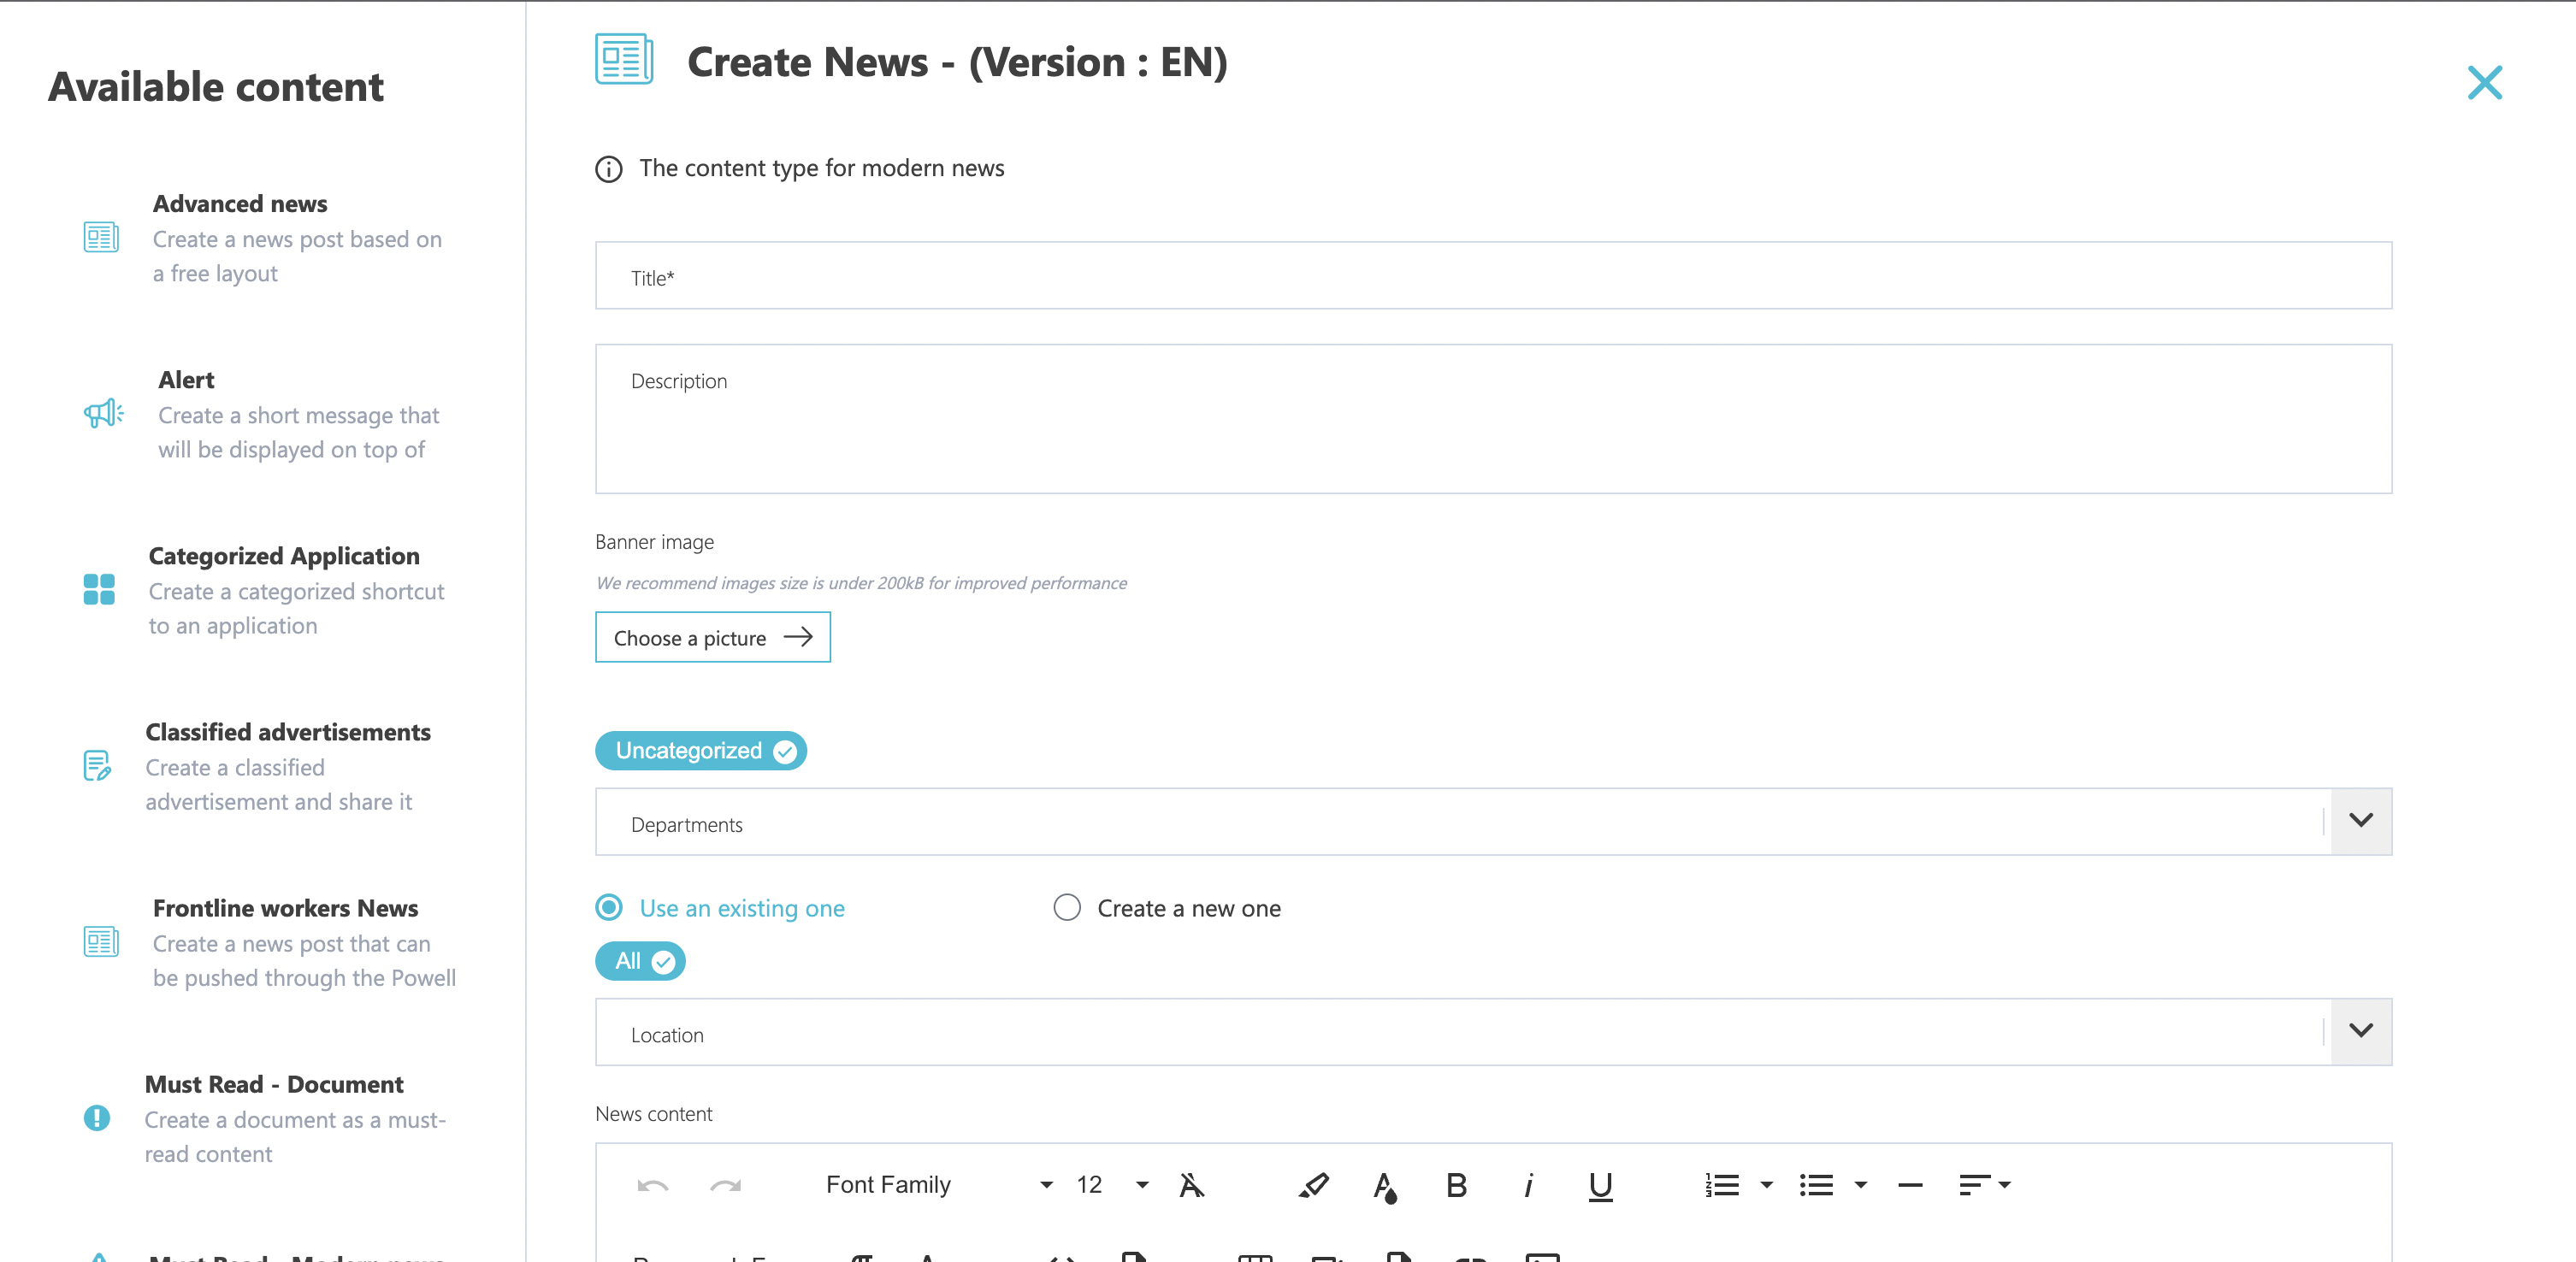
Task: Click the Advanced news newspaper icon
Action: click(101, 238)
